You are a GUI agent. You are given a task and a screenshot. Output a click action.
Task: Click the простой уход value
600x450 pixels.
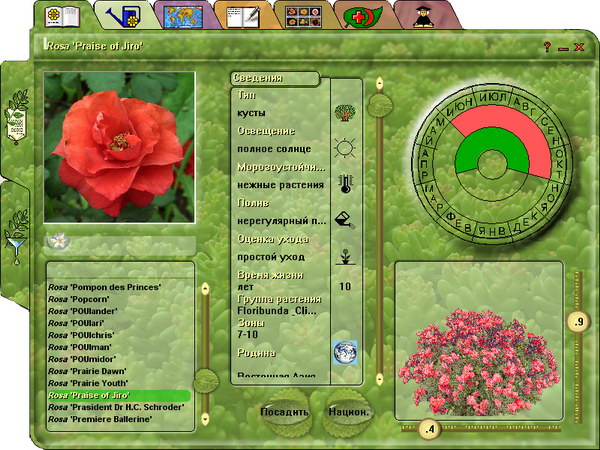point(271,257)
